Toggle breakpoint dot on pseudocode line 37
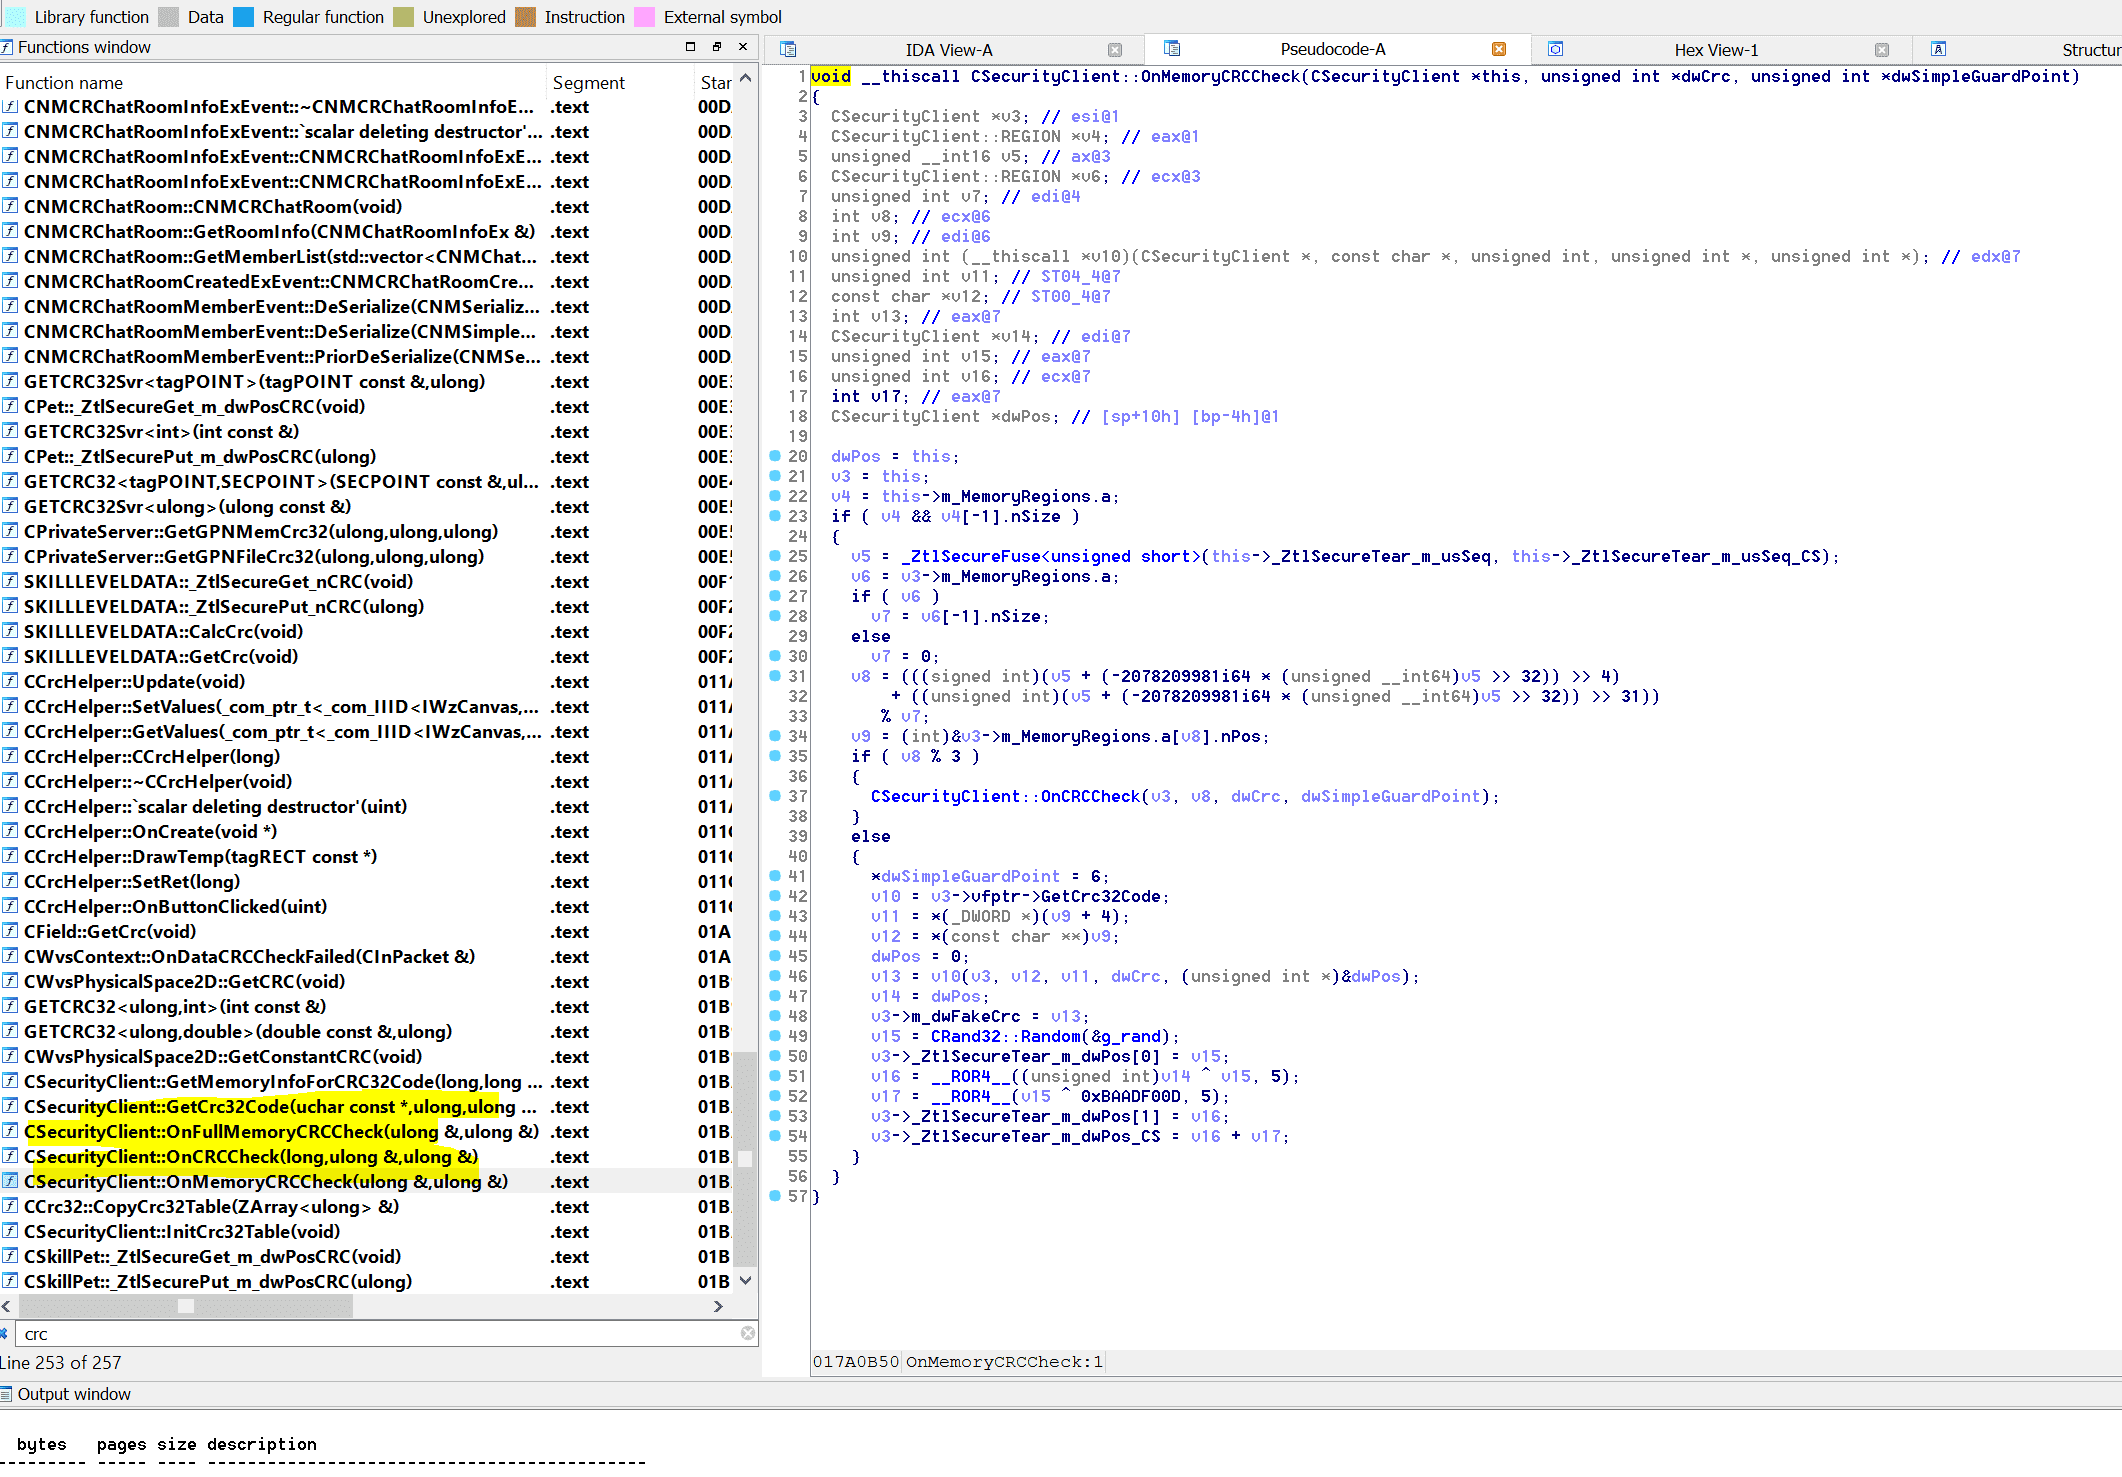 [775, 796]
